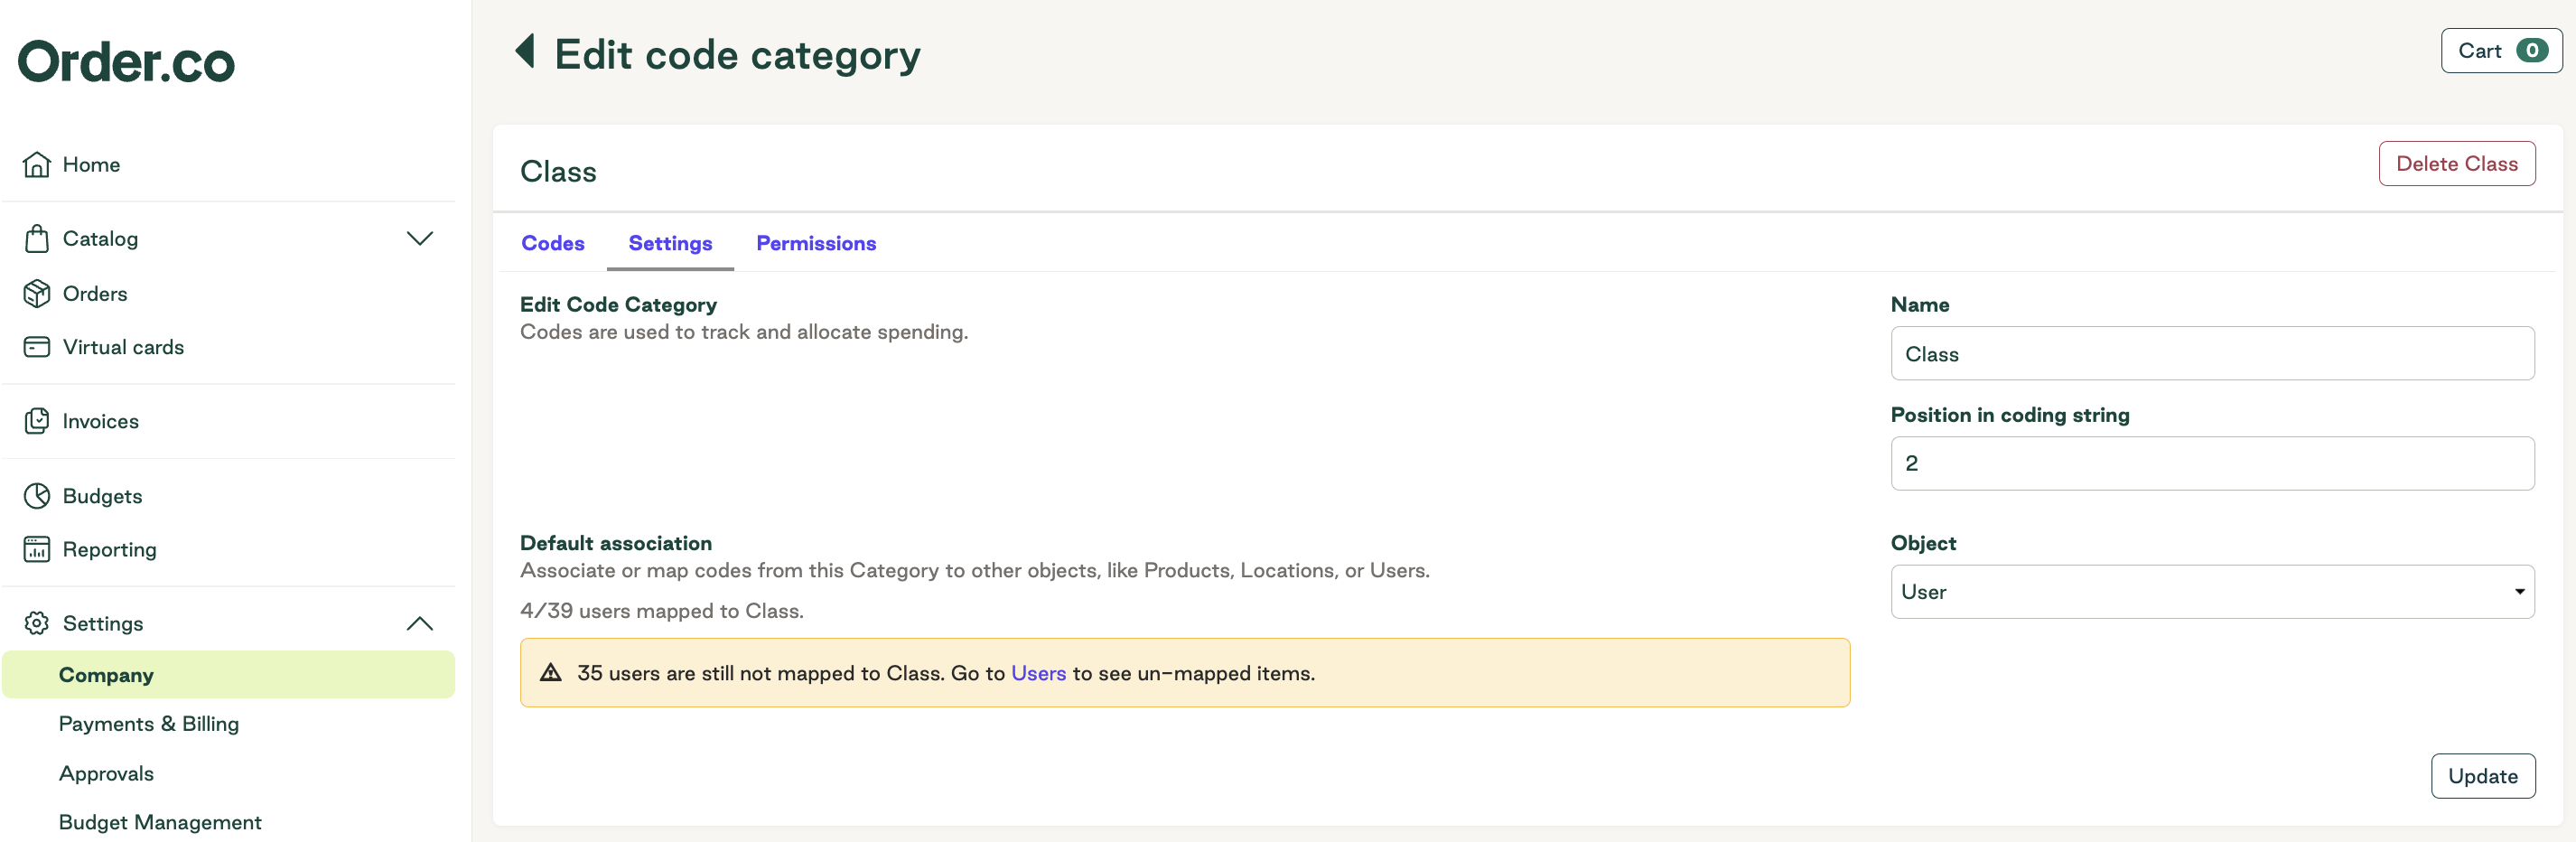Viewport: 2576px width, 842px height.
Task: Click the "4/39 users mapped to Class." text
Action: pyautogui.click(x=662, y=610)
